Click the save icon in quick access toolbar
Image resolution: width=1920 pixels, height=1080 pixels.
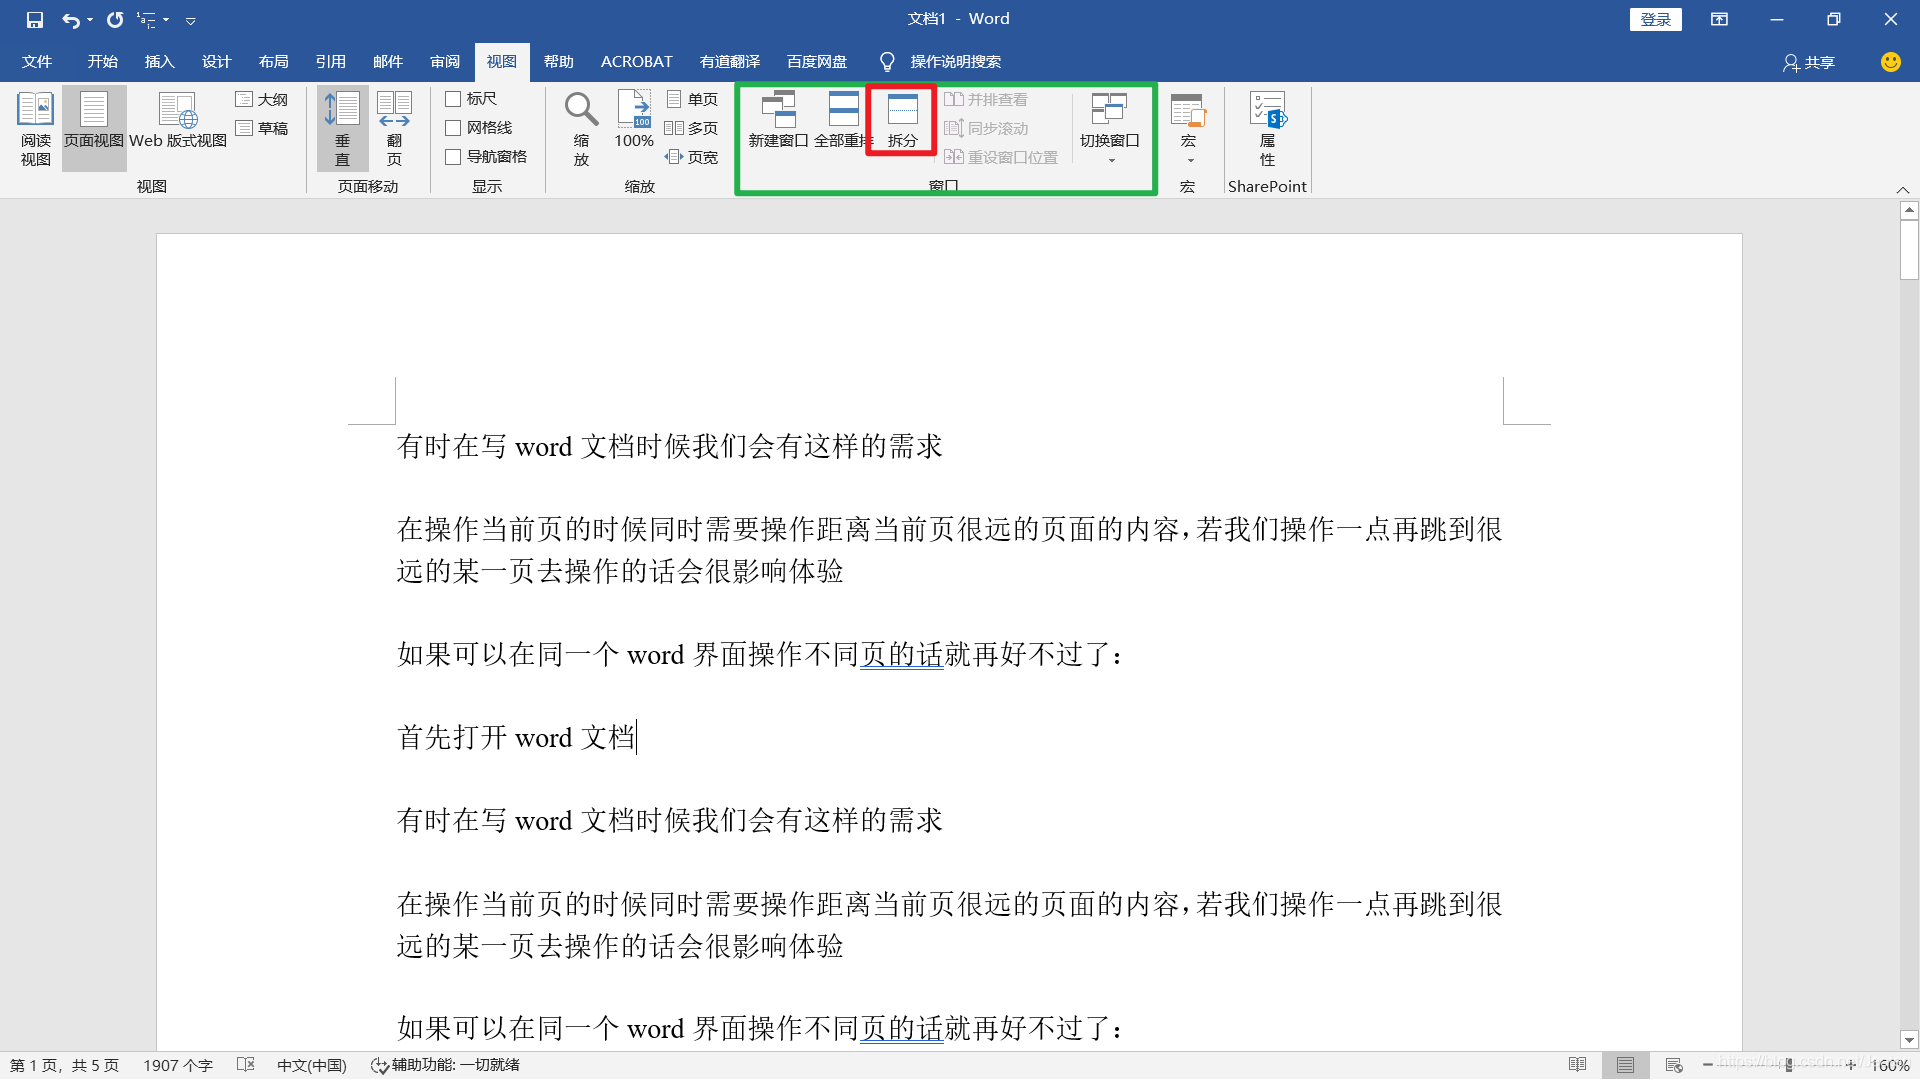(35, 19)
